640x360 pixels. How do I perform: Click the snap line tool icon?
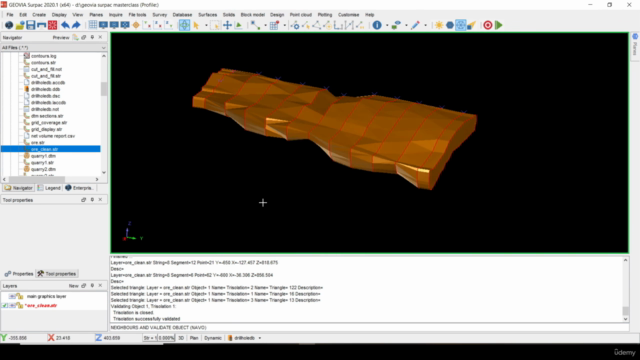pos(255,25)
